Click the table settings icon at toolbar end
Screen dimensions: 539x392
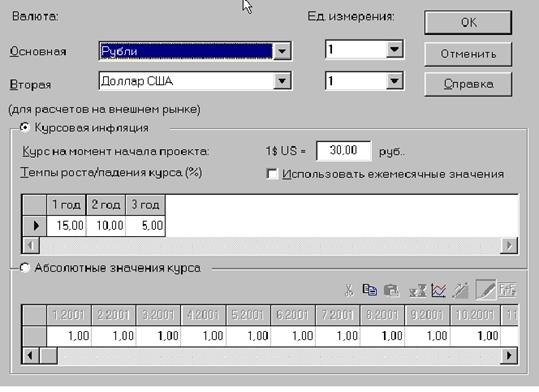(x=508, y=290)
